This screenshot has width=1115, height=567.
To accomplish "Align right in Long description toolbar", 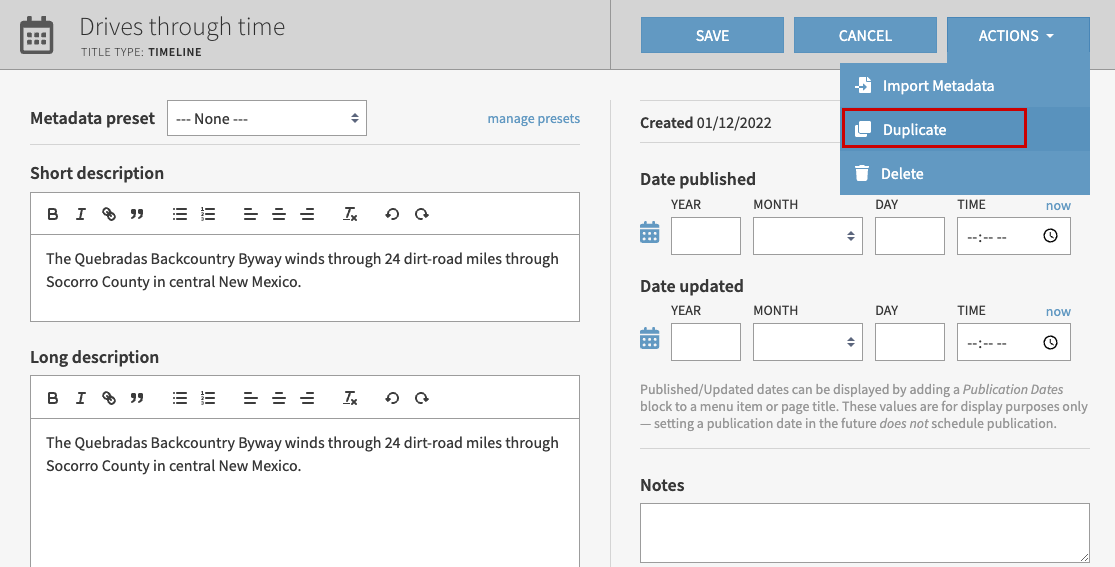I will coord(307,398).
